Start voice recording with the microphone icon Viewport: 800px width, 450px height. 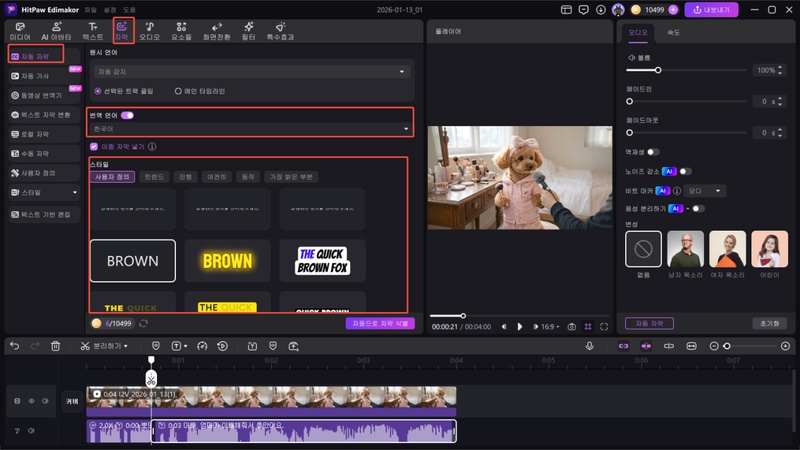coord(589,346)
